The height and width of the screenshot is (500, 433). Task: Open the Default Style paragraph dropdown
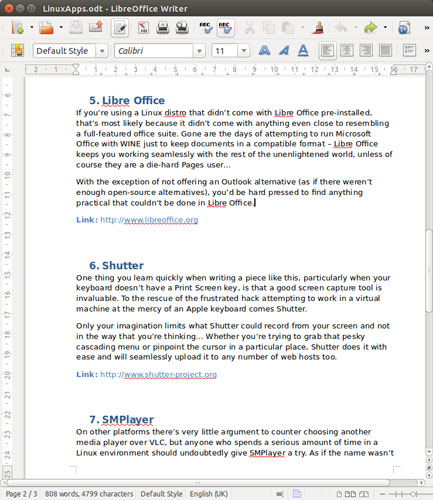(102, 51)
